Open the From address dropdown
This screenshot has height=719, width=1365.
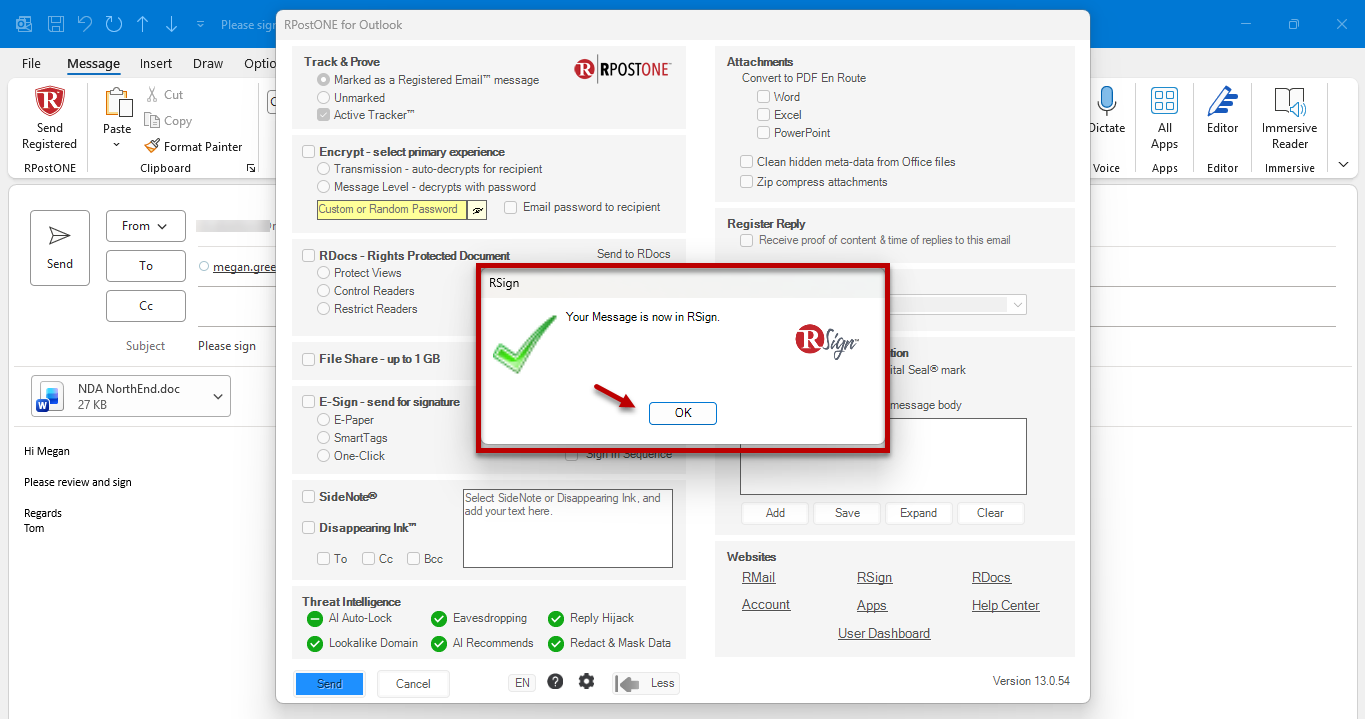pos(146,226)
